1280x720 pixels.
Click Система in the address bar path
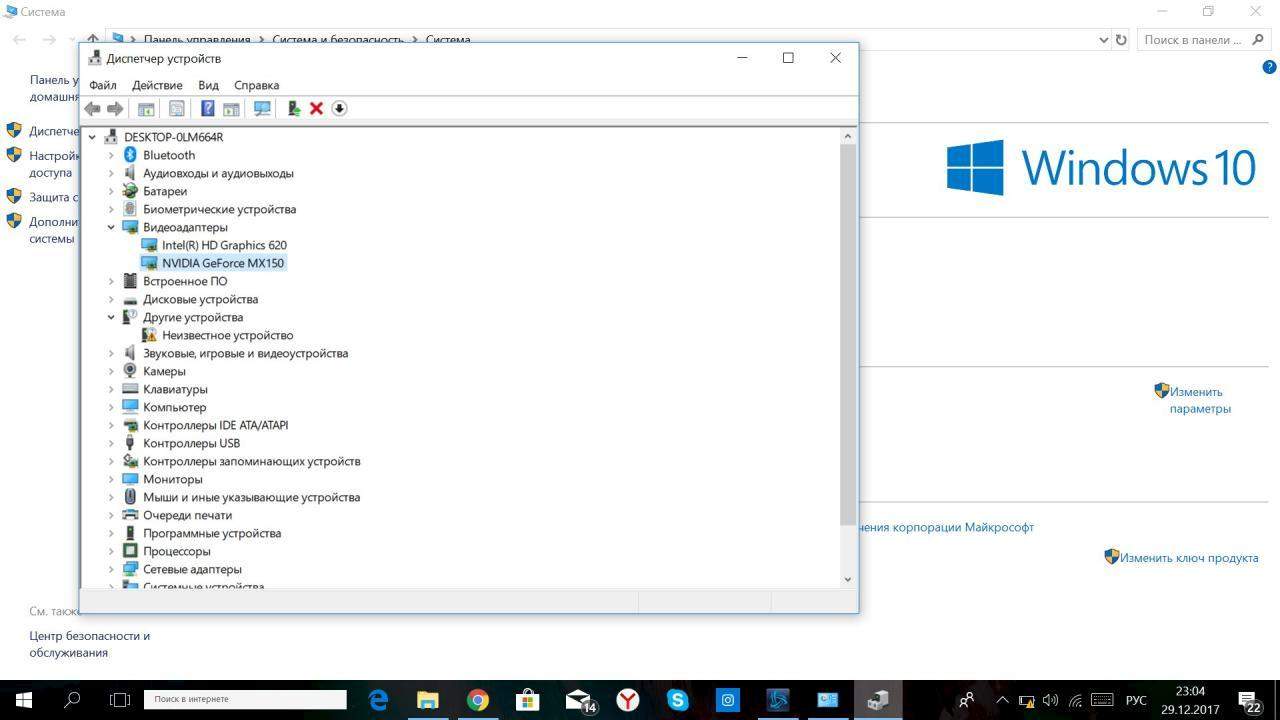448,40
